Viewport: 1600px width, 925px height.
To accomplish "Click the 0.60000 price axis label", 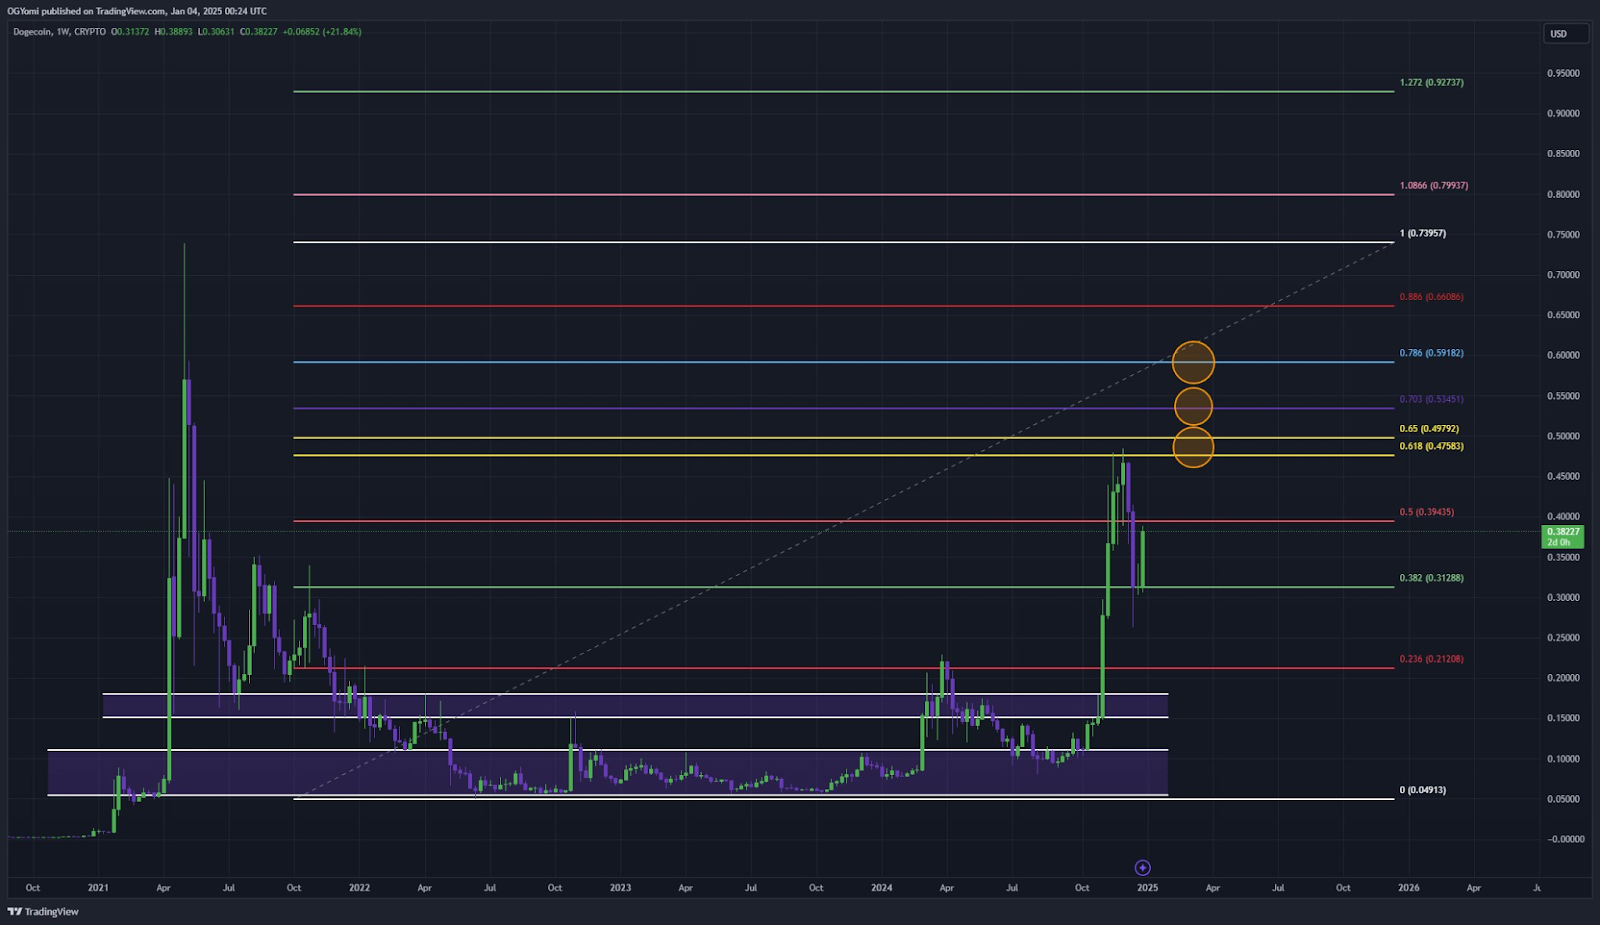I will [1564, 356].
